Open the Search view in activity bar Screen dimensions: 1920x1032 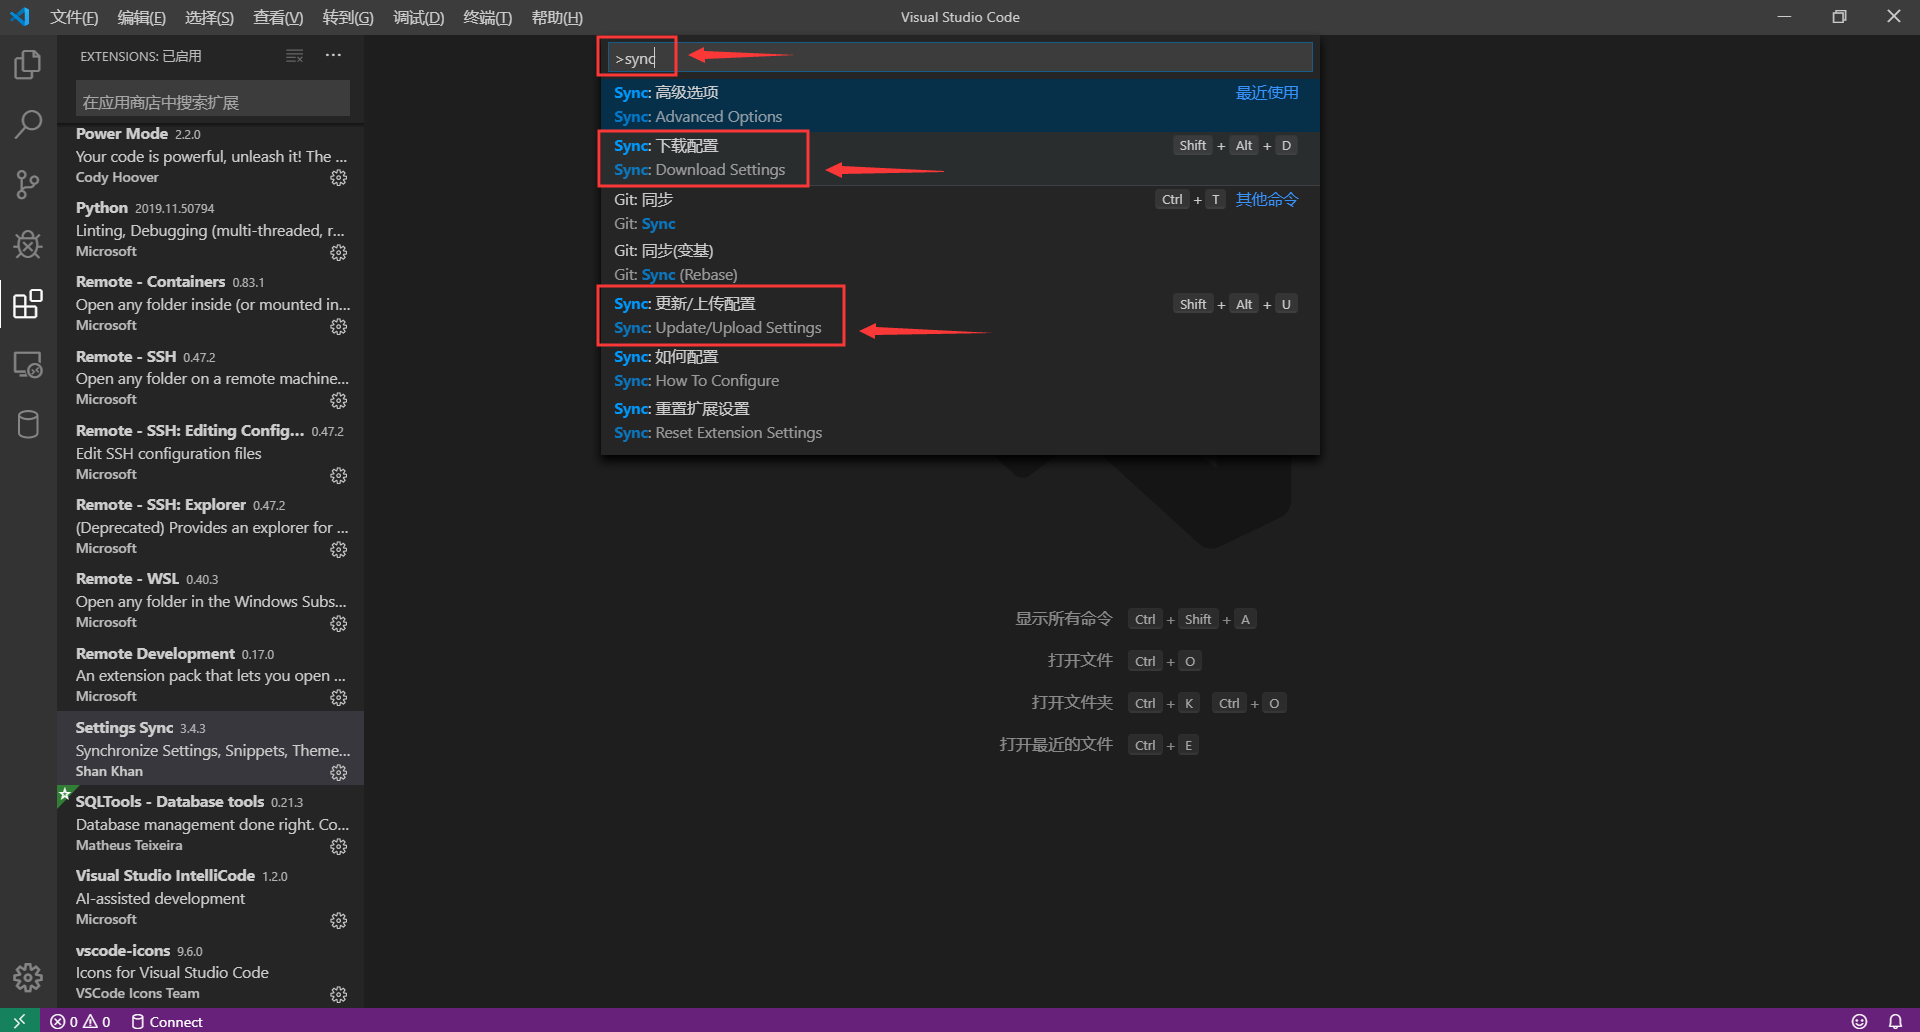[x=28, y=125]
